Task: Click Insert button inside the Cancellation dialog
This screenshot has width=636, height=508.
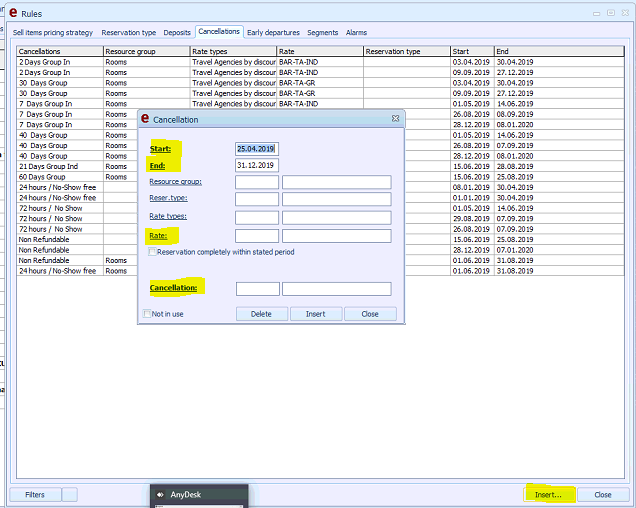Action: [x=315, y=314]
